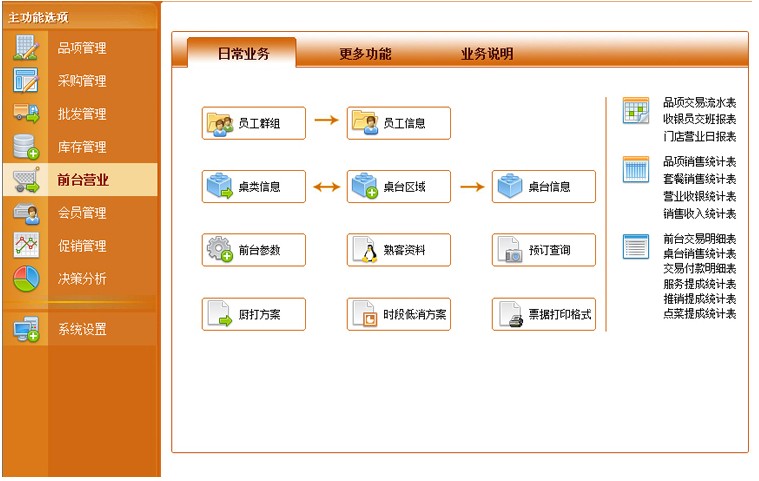Image resolution: width=759 pixels, height=481 pixels.
Task: Open the 预订查询 button
Action: click(x=544, y=250)
